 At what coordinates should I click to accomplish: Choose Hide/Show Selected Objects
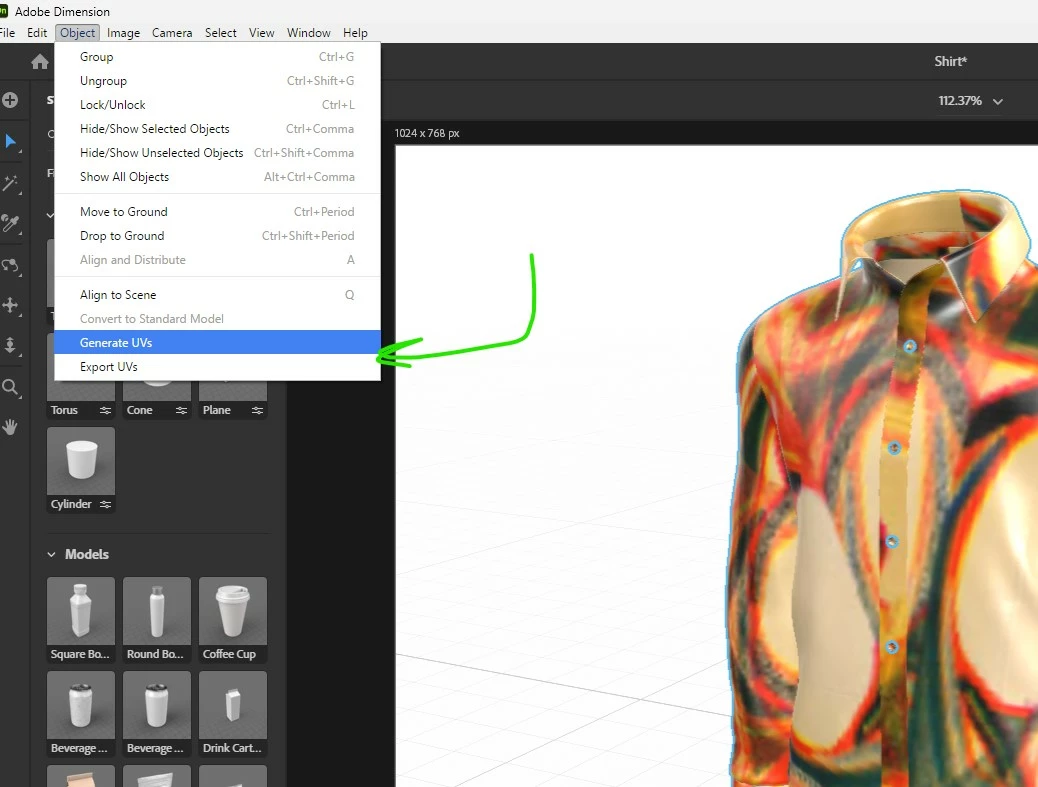pos(217,129)
